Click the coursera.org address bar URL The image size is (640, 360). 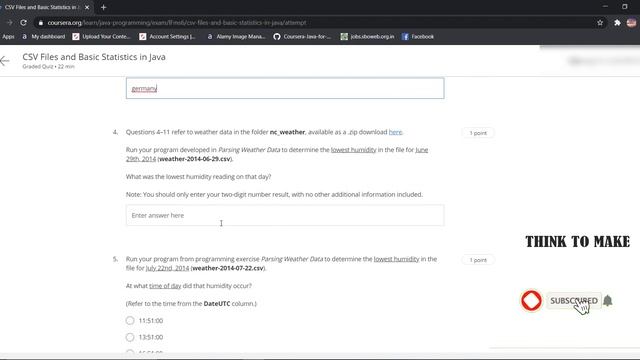tap(177, 23)
